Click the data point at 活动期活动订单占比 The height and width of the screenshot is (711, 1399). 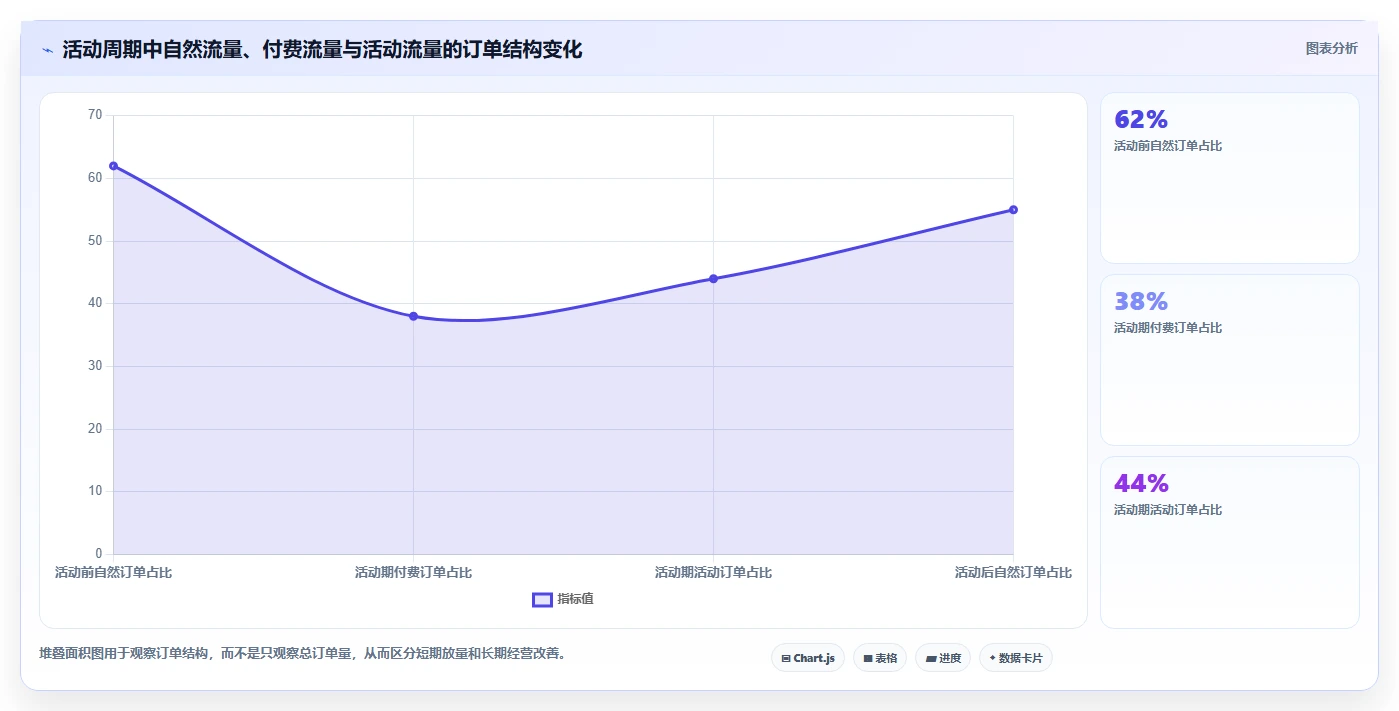pyautogui.click(x=713, y=279)
